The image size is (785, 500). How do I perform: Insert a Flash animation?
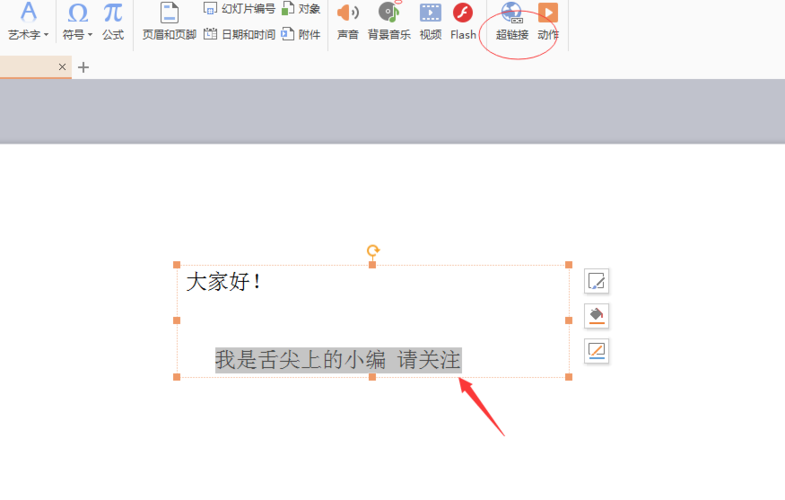[463, 21]
